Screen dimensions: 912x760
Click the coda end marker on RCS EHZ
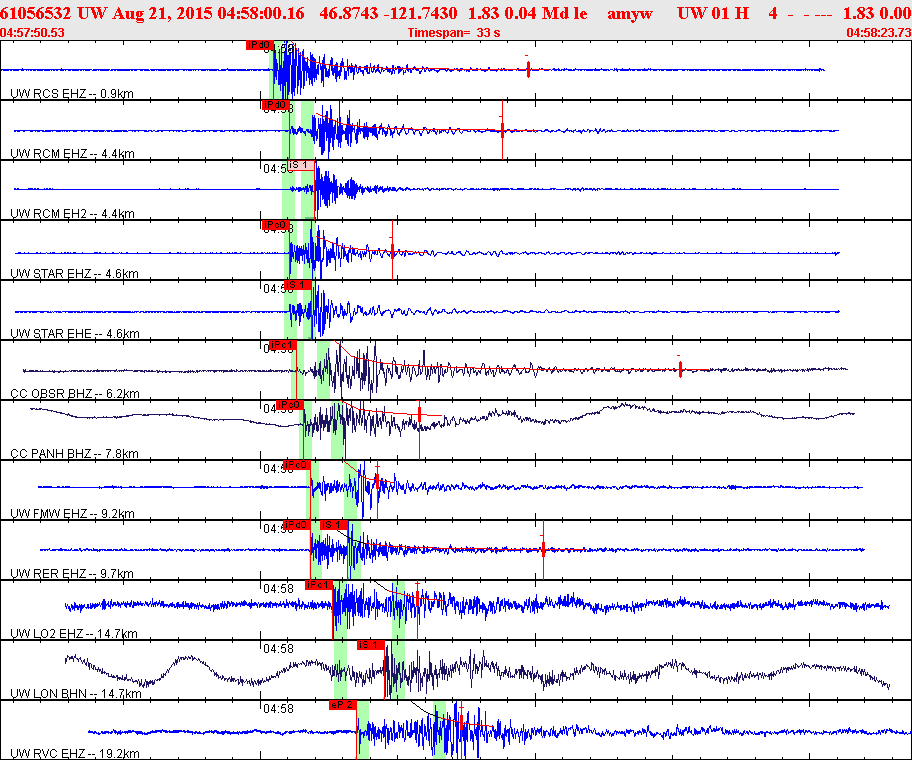coord(528,69)
